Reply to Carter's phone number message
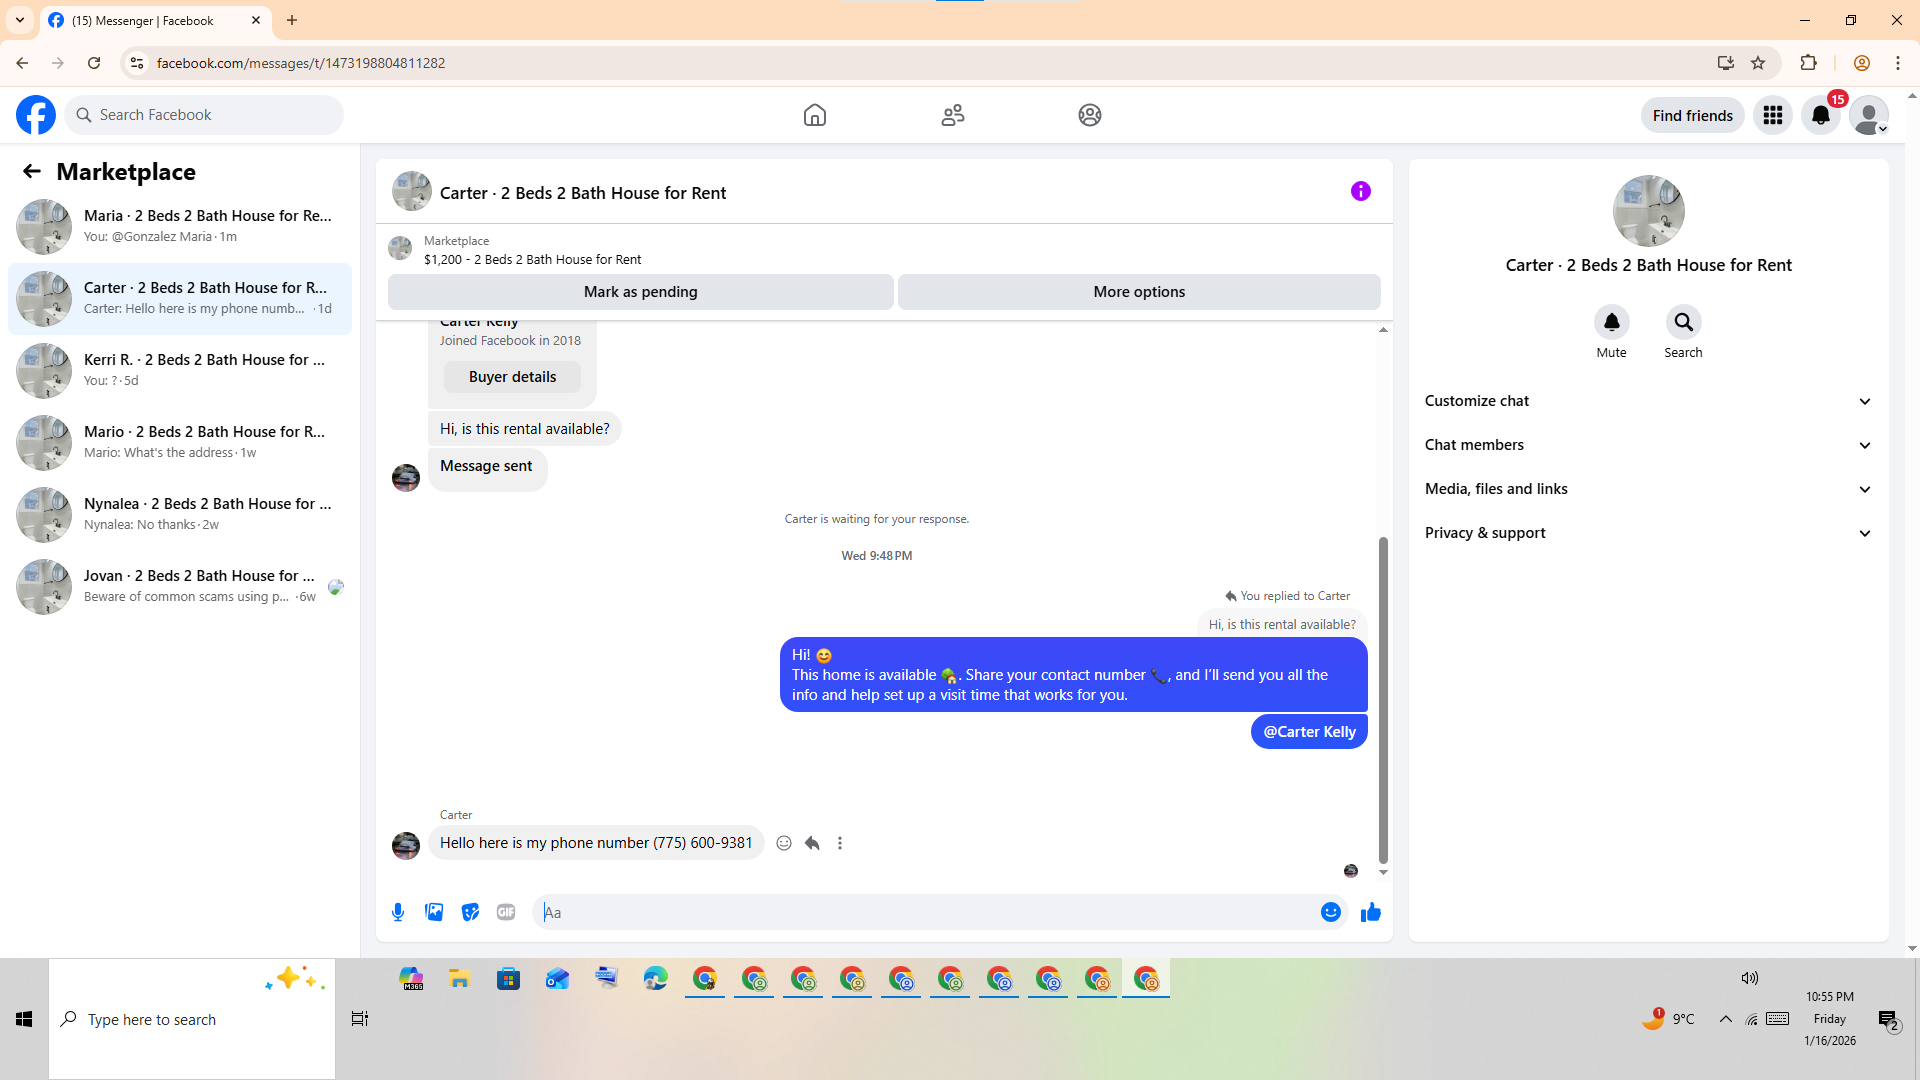 [x=812, y=843]
